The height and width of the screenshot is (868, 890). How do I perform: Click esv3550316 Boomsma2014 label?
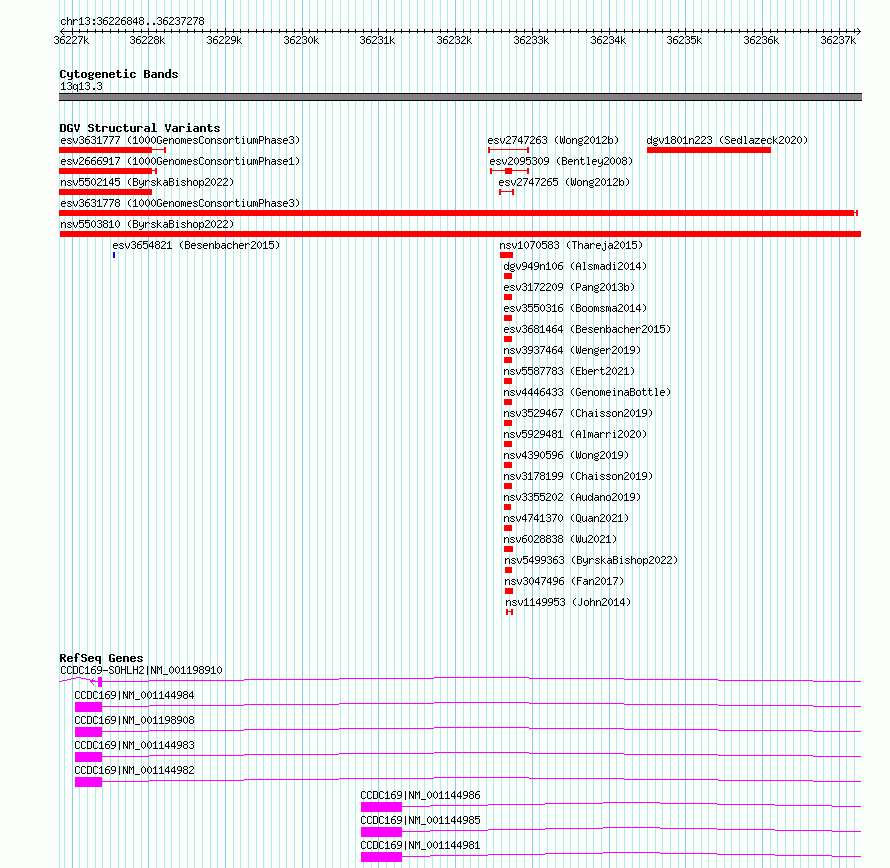[x=575, y=308]
